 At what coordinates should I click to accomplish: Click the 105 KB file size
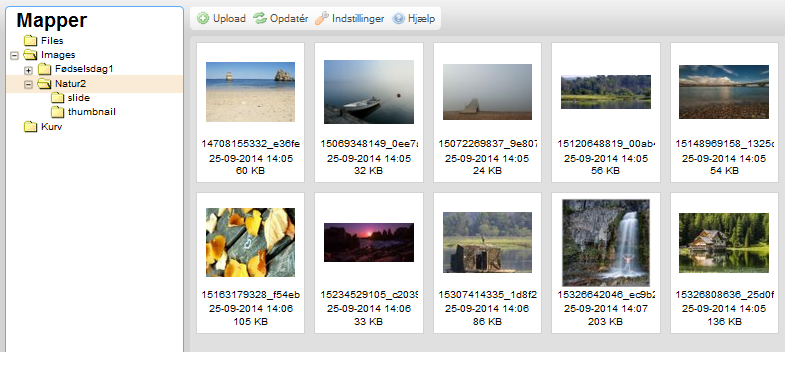(x=250, y=322)
